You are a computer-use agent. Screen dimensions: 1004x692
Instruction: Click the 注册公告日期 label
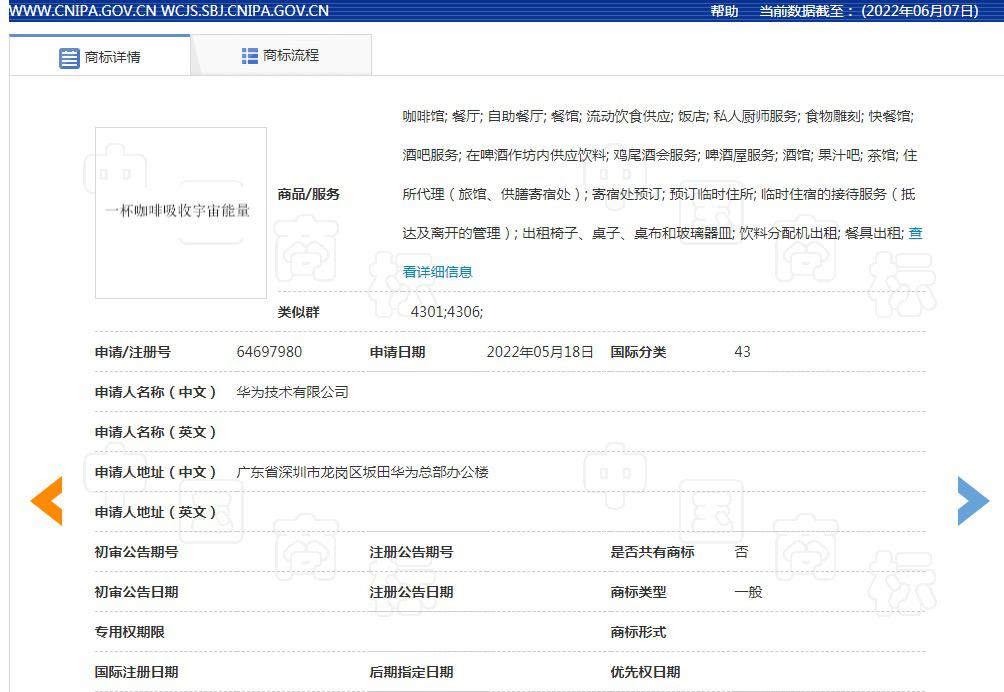tap(411, 592)
